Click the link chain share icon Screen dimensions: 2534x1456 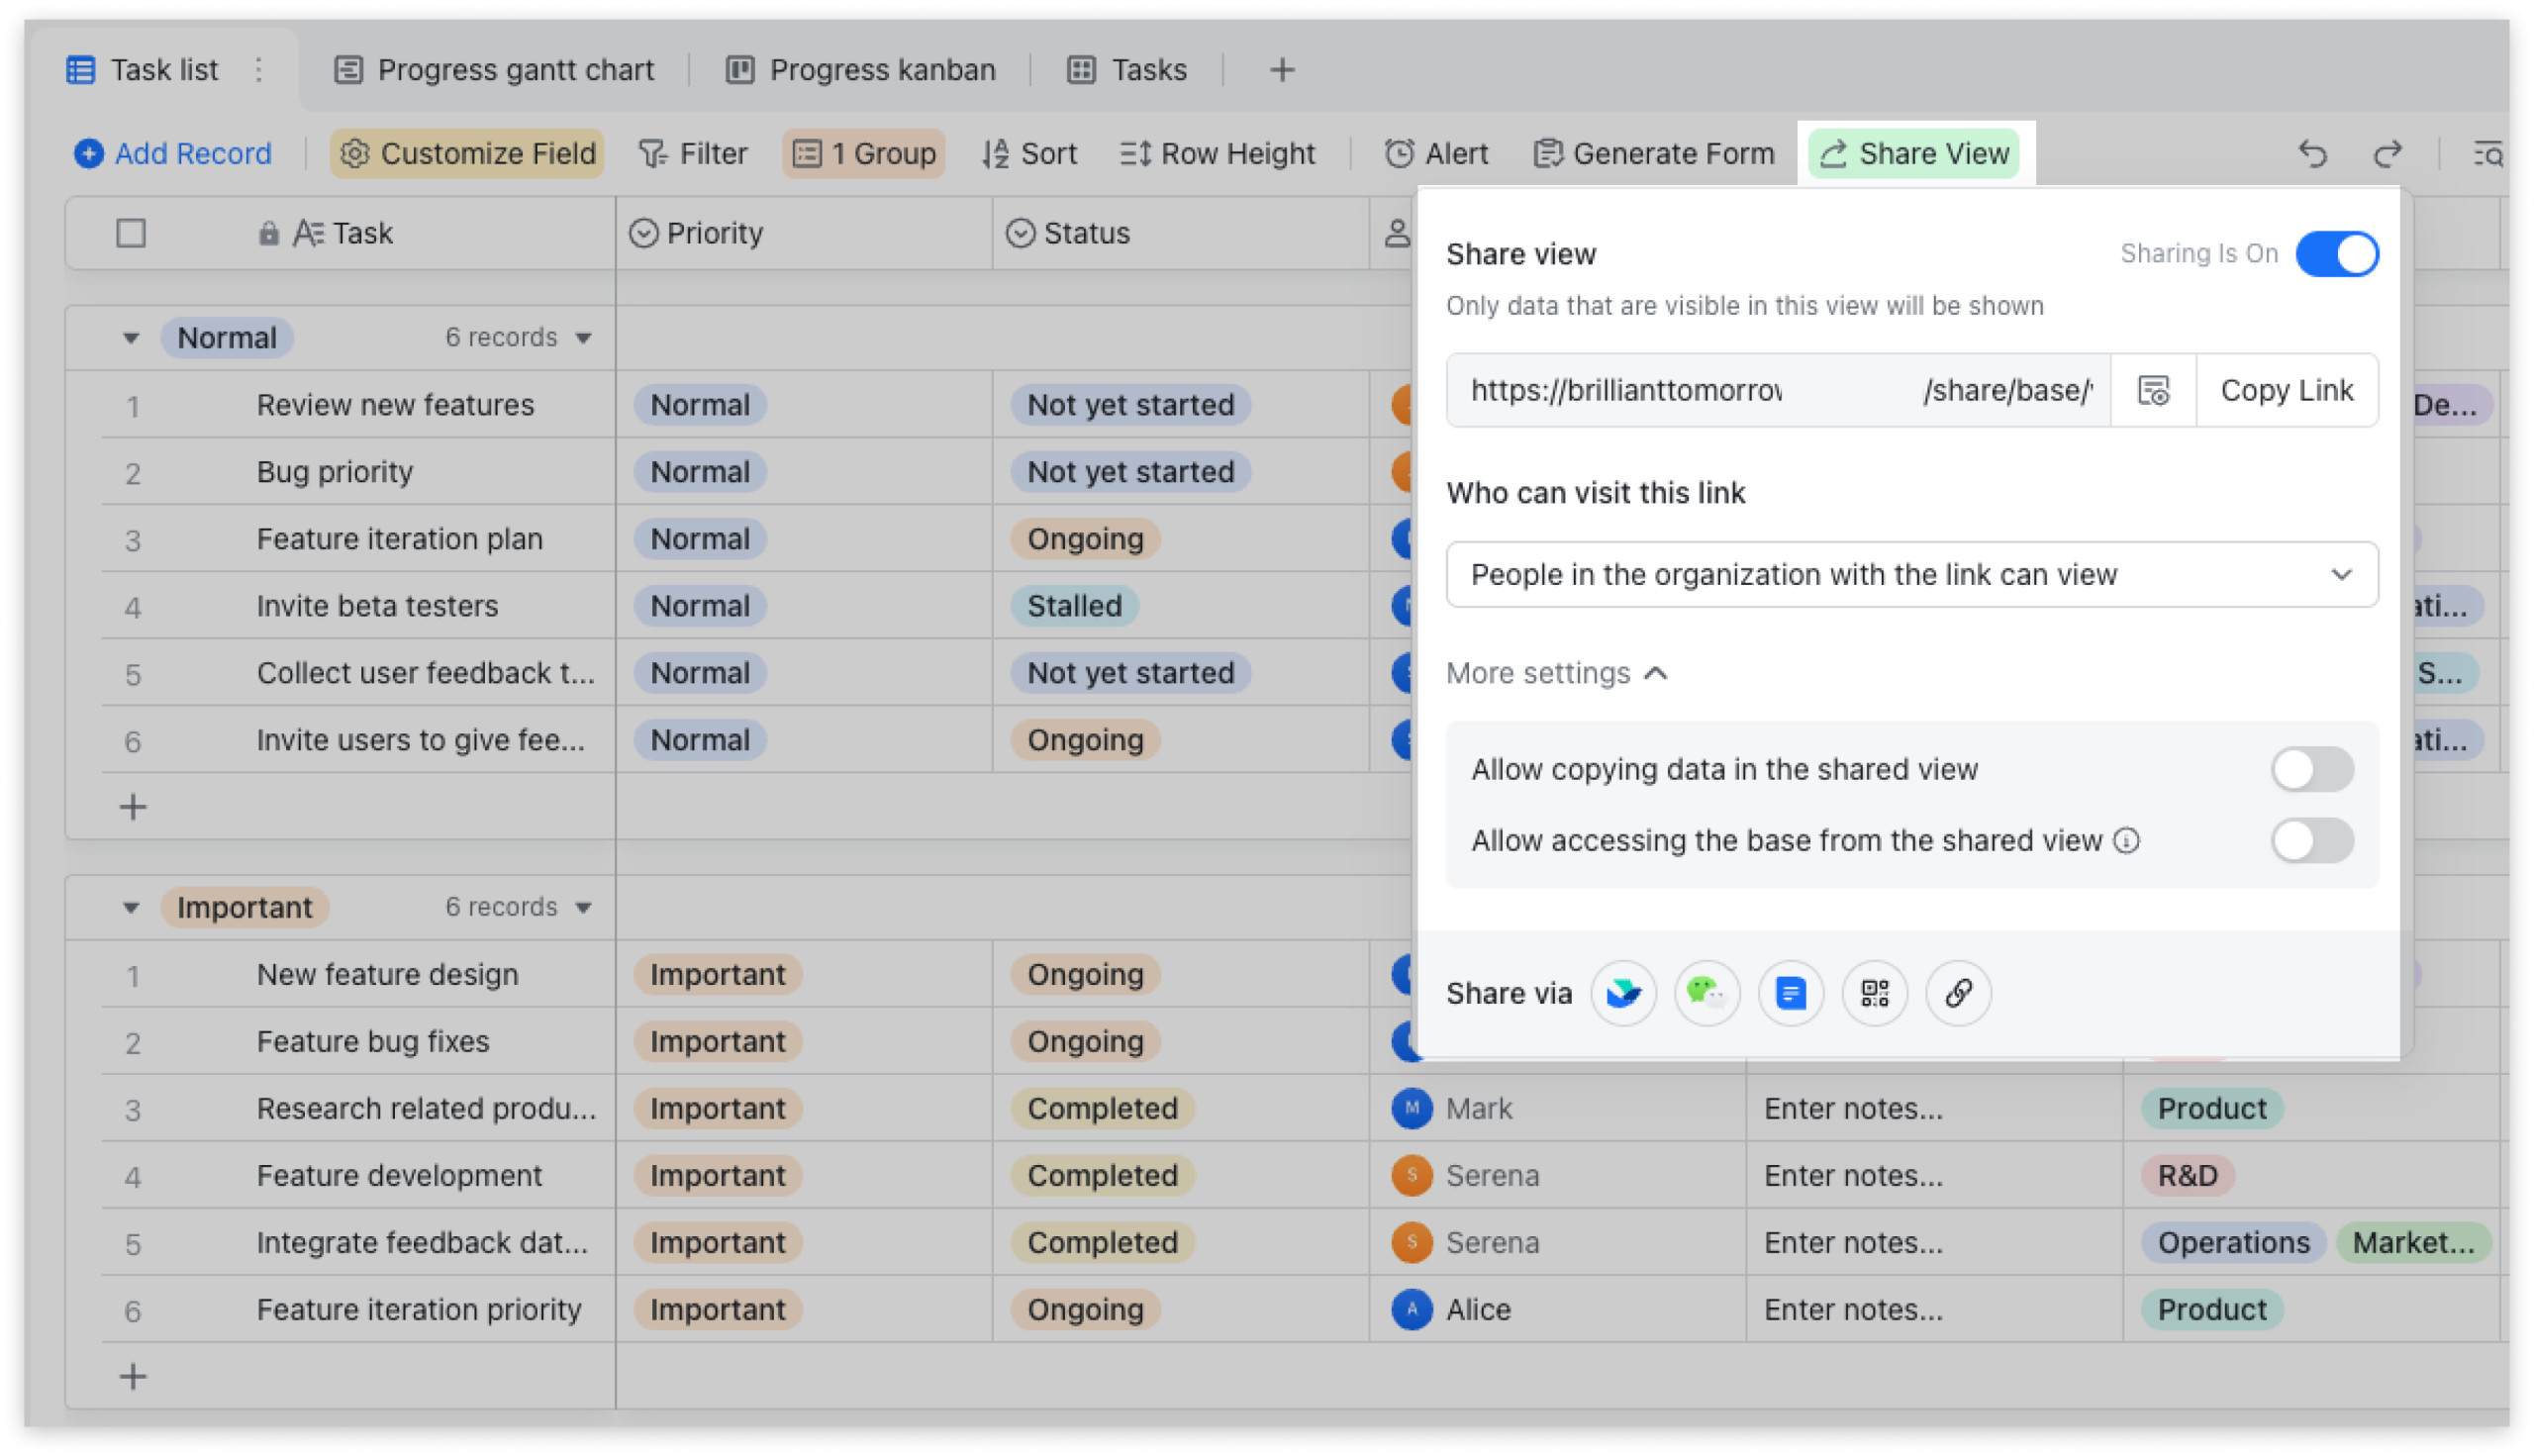[x=1958, y=993]
